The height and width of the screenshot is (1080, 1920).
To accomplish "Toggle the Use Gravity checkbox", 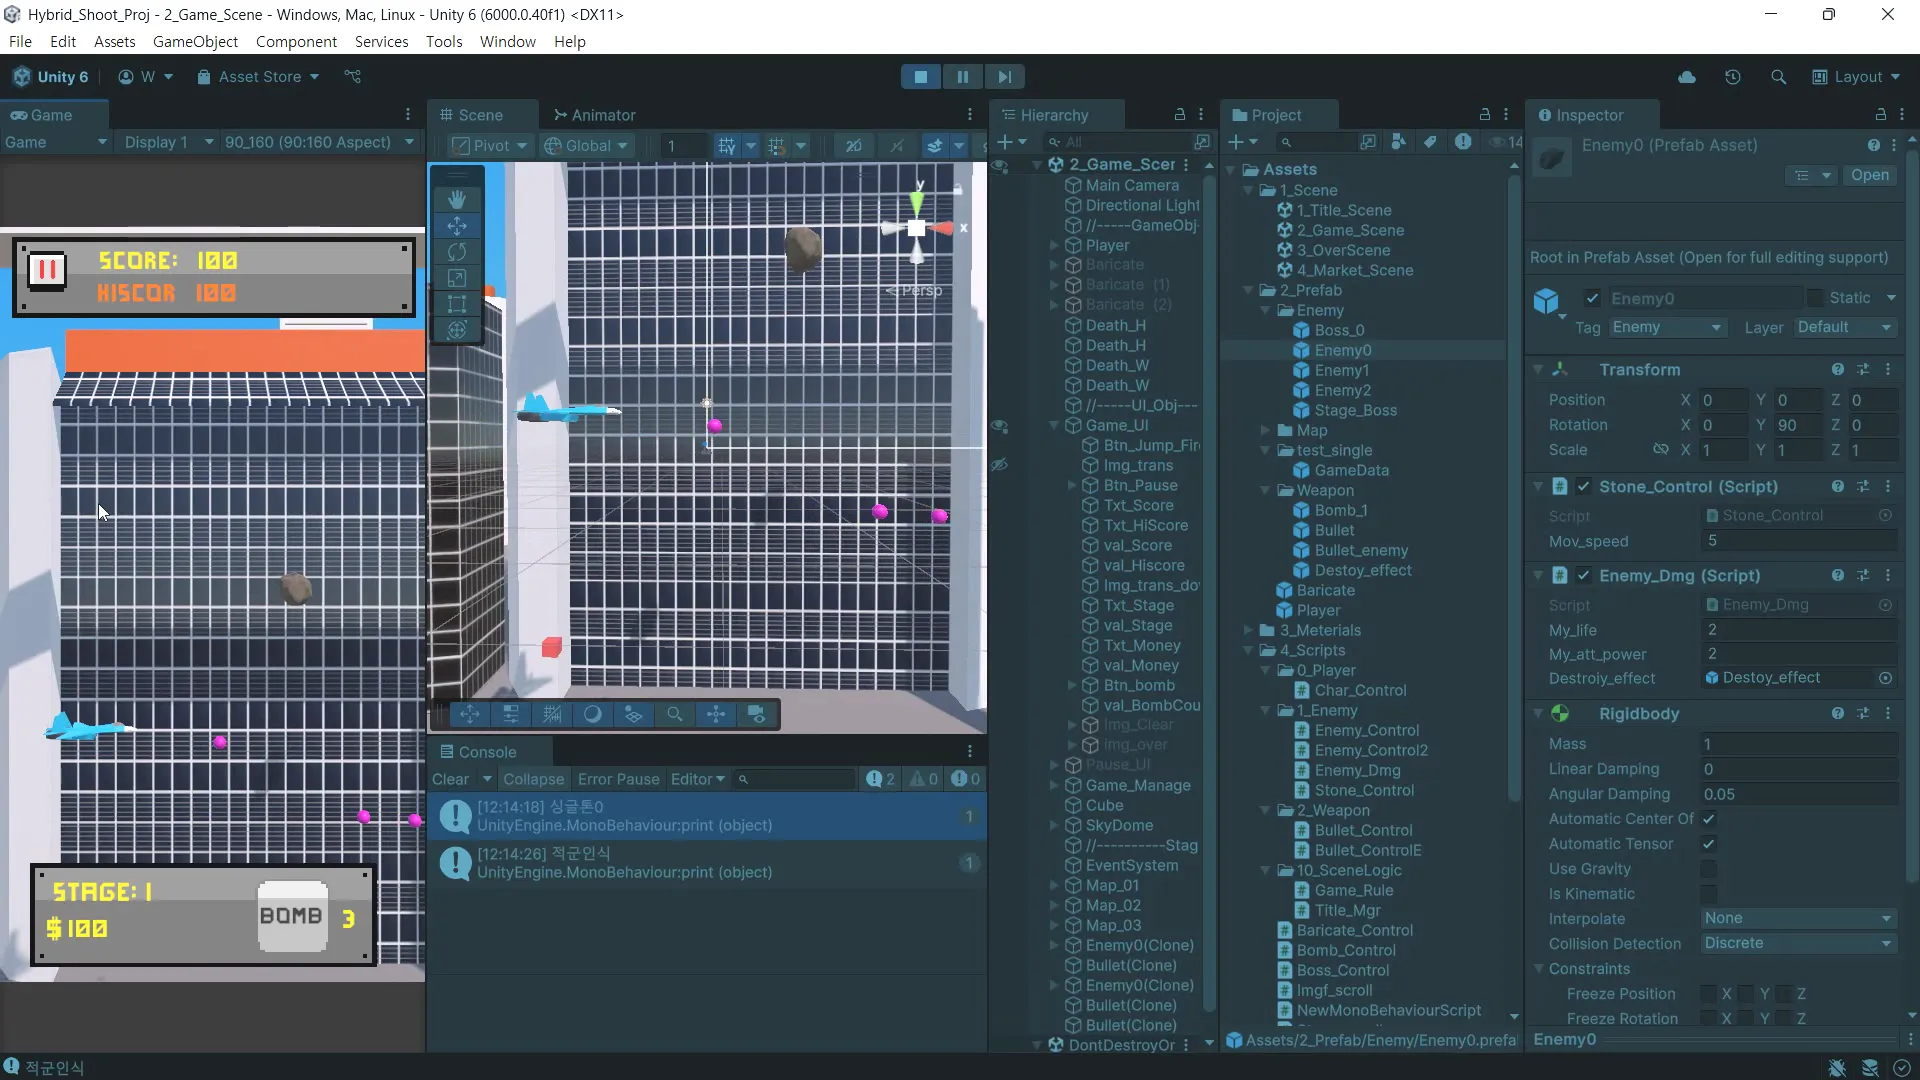I will (x=1708, y=869).
